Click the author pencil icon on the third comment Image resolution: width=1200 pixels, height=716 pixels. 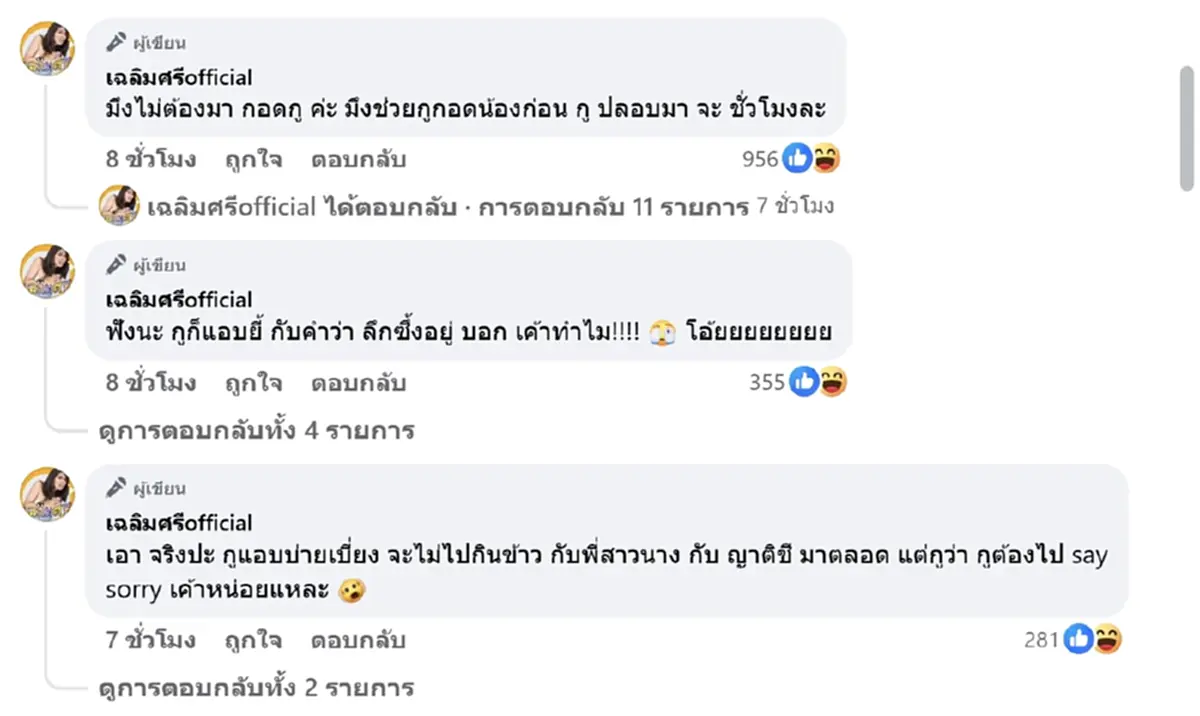coord(118,487)
